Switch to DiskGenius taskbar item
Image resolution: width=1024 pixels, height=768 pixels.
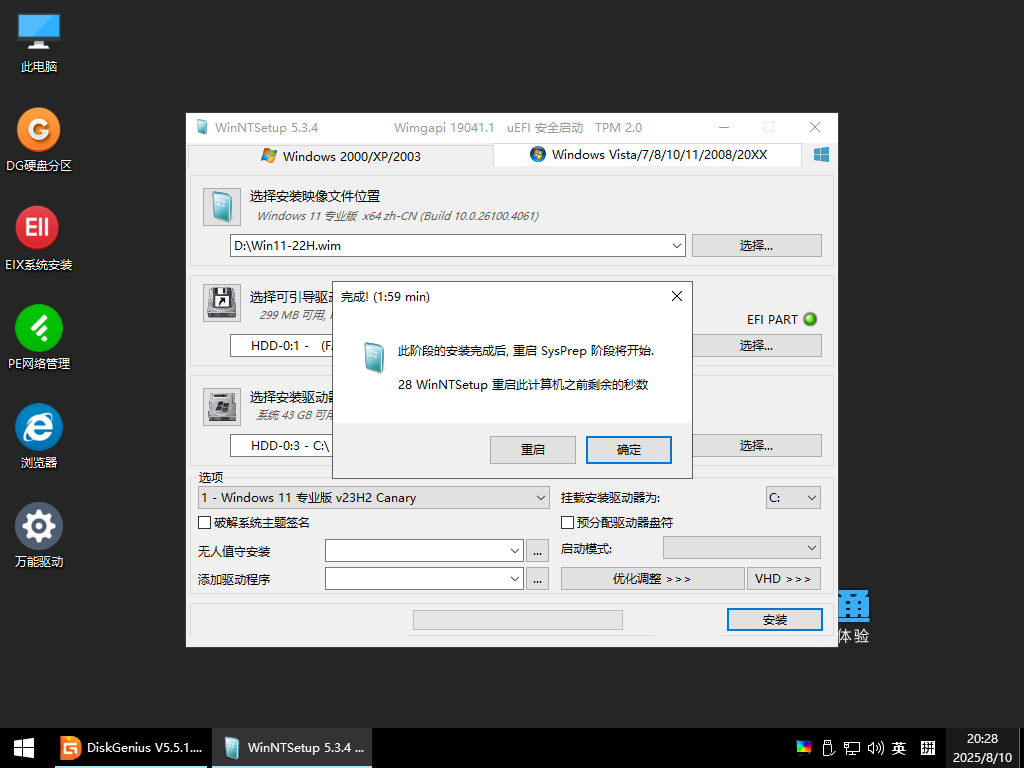131,748
